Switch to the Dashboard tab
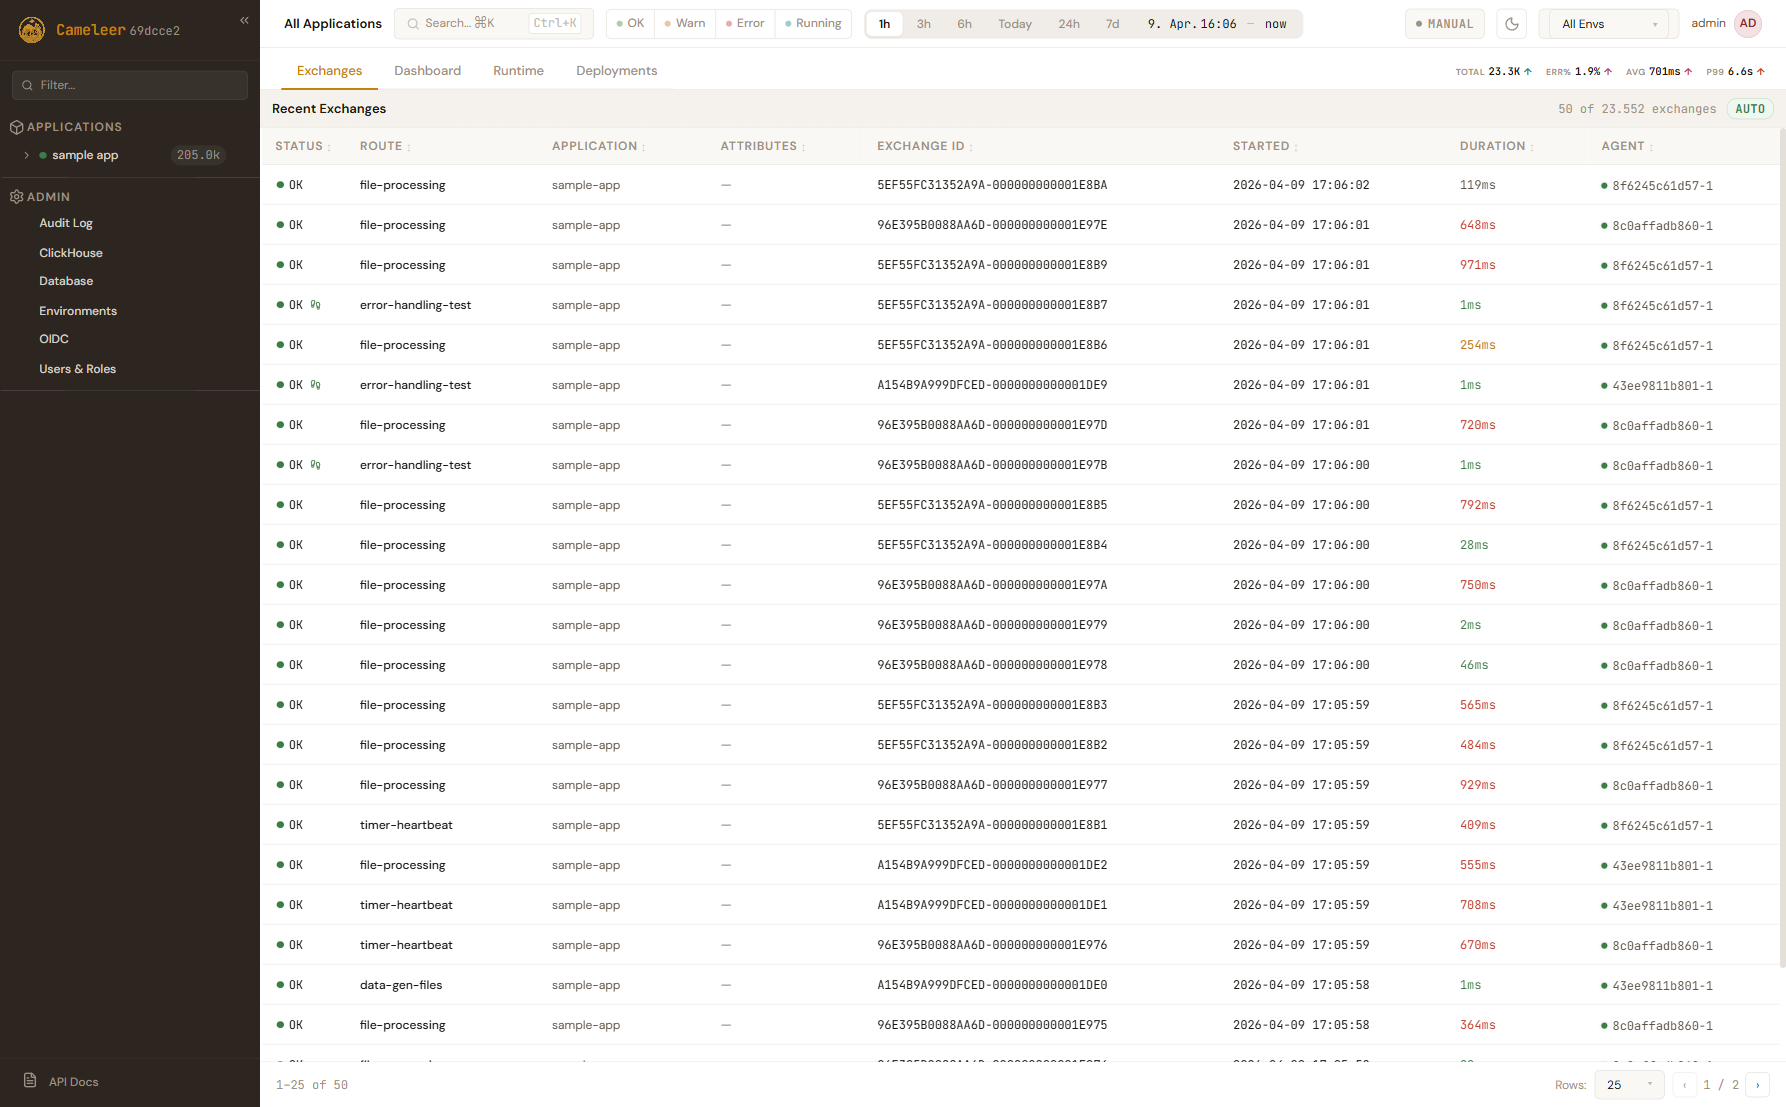Image resolution: width=1786 pixels, height=1107 pixels. (427, 71)
